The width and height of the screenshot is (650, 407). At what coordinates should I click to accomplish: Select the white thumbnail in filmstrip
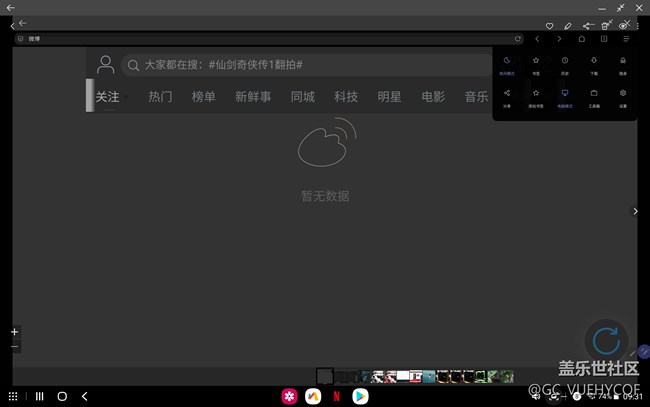403,376
